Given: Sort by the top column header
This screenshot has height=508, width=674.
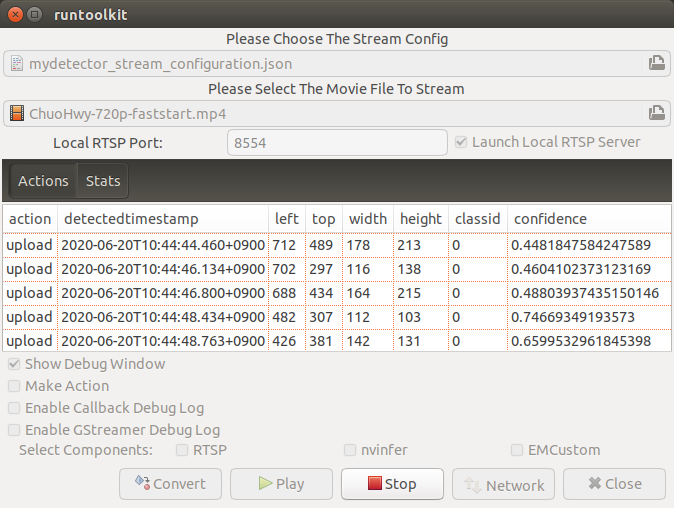Looking at the screenshot, I should tap(324, 219).
